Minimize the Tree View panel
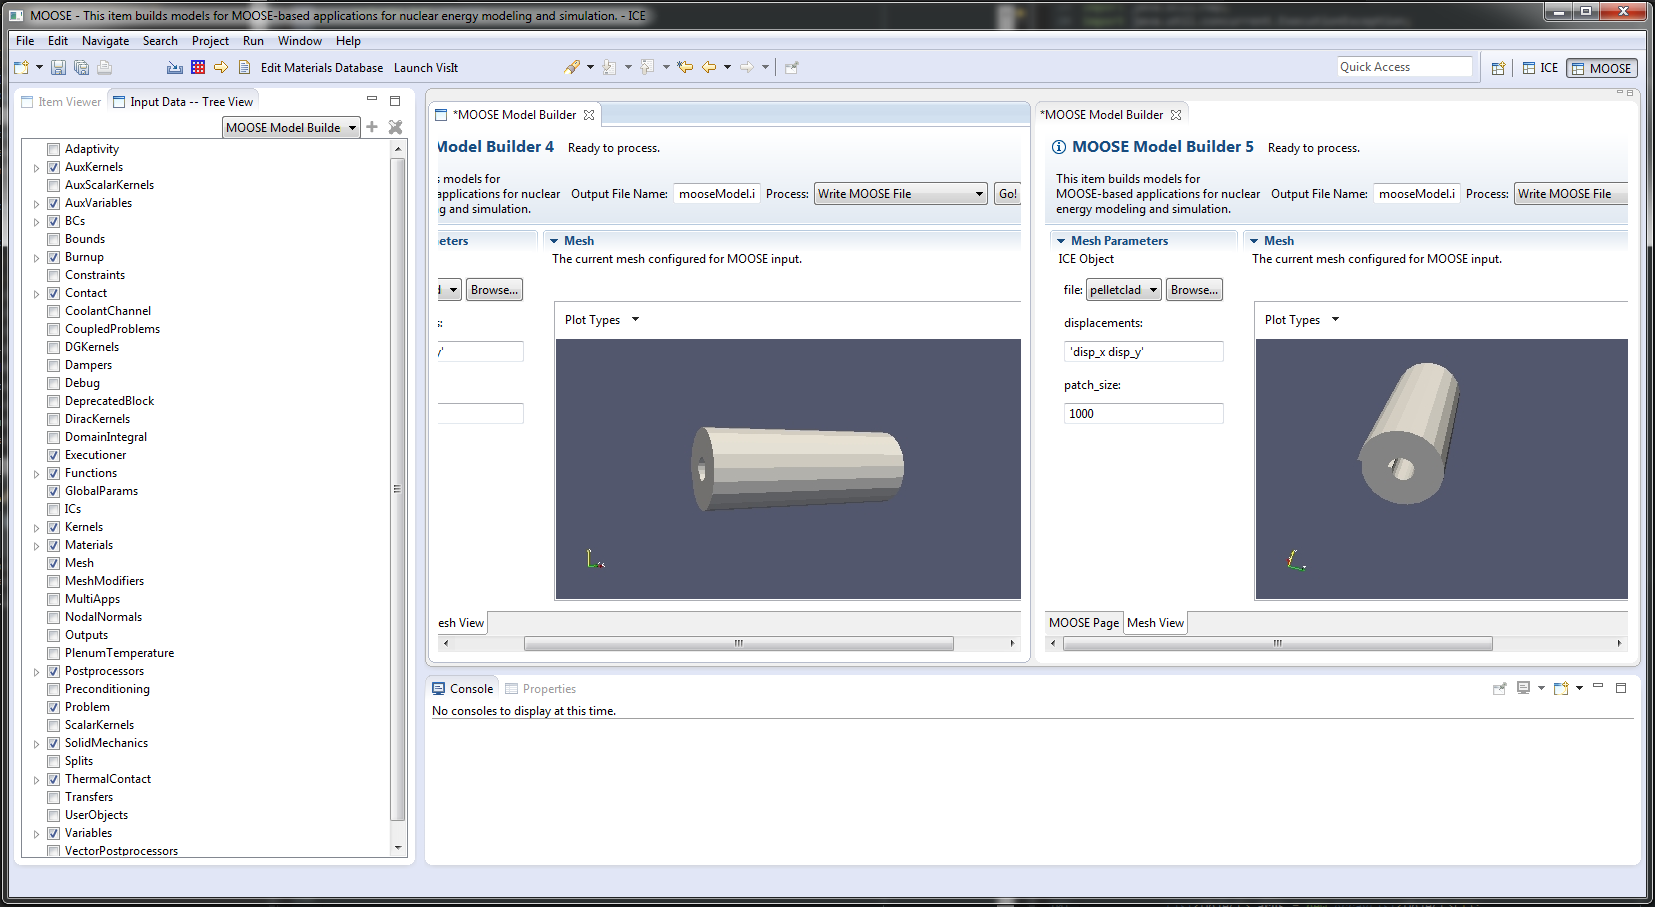The image size is (1655, 907). pyautogui.click(x=372, y=99)
